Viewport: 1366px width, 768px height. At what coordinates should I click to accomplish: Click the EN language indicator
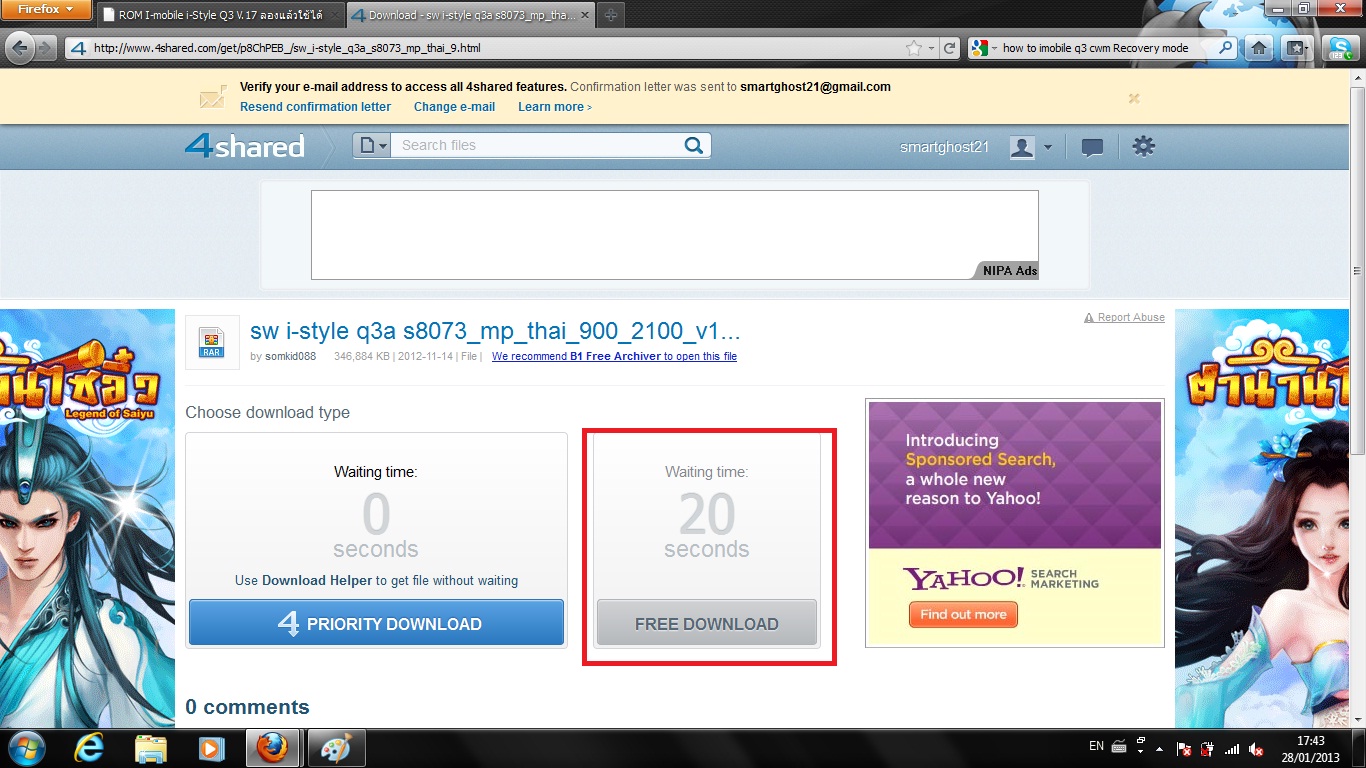[1096, 746]
